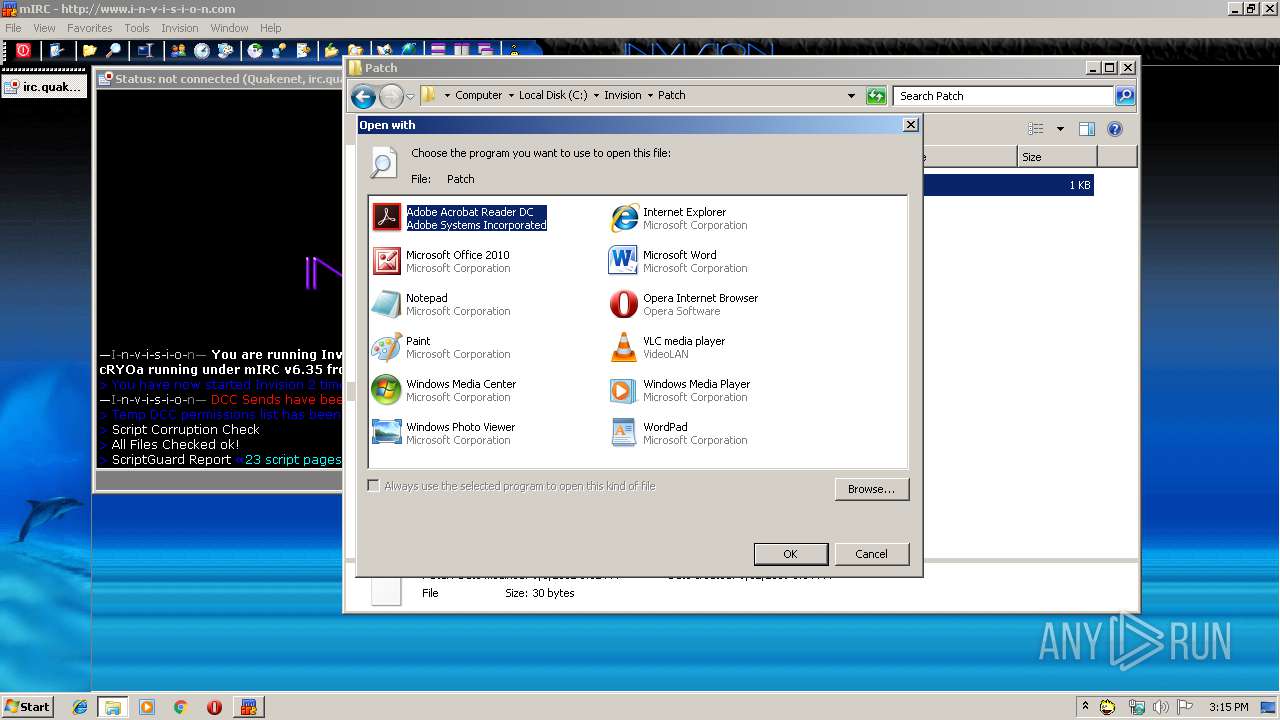Click the taskbar clock showing 3:15 PM
1280x720 pixels.
click(1228, 707)
